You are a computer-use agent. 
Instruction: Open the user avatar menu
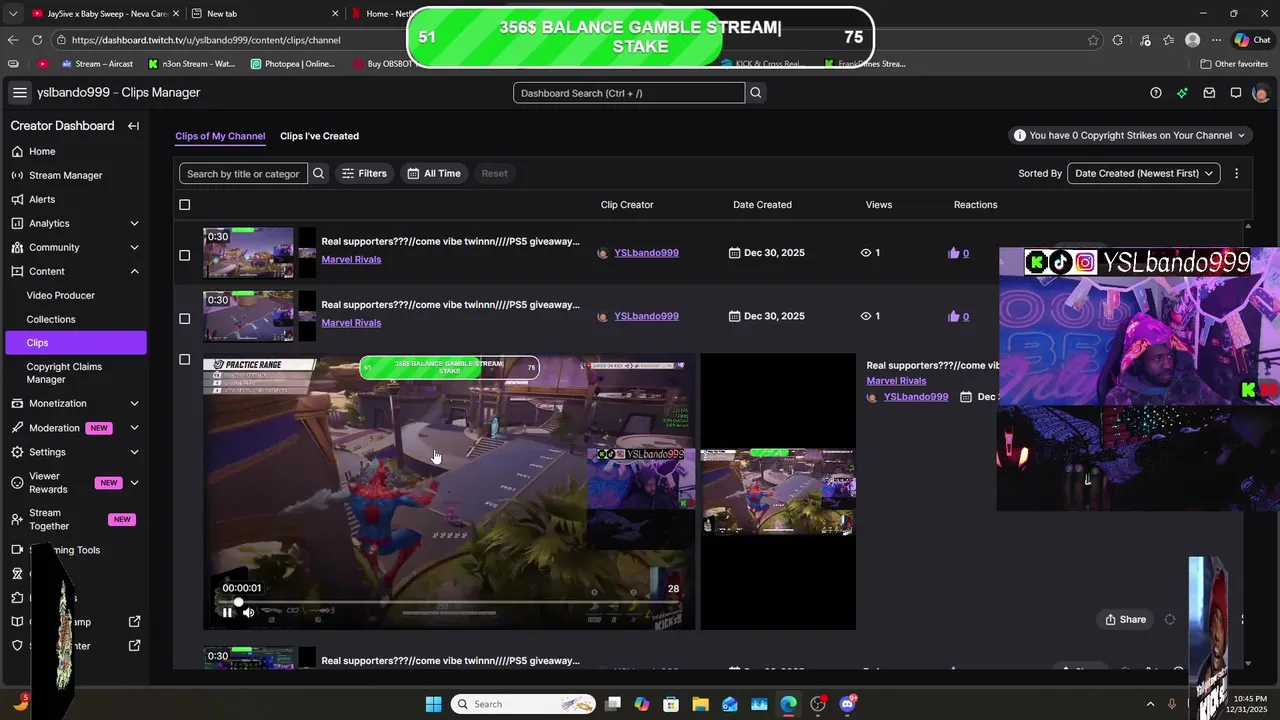[1260, 93]
